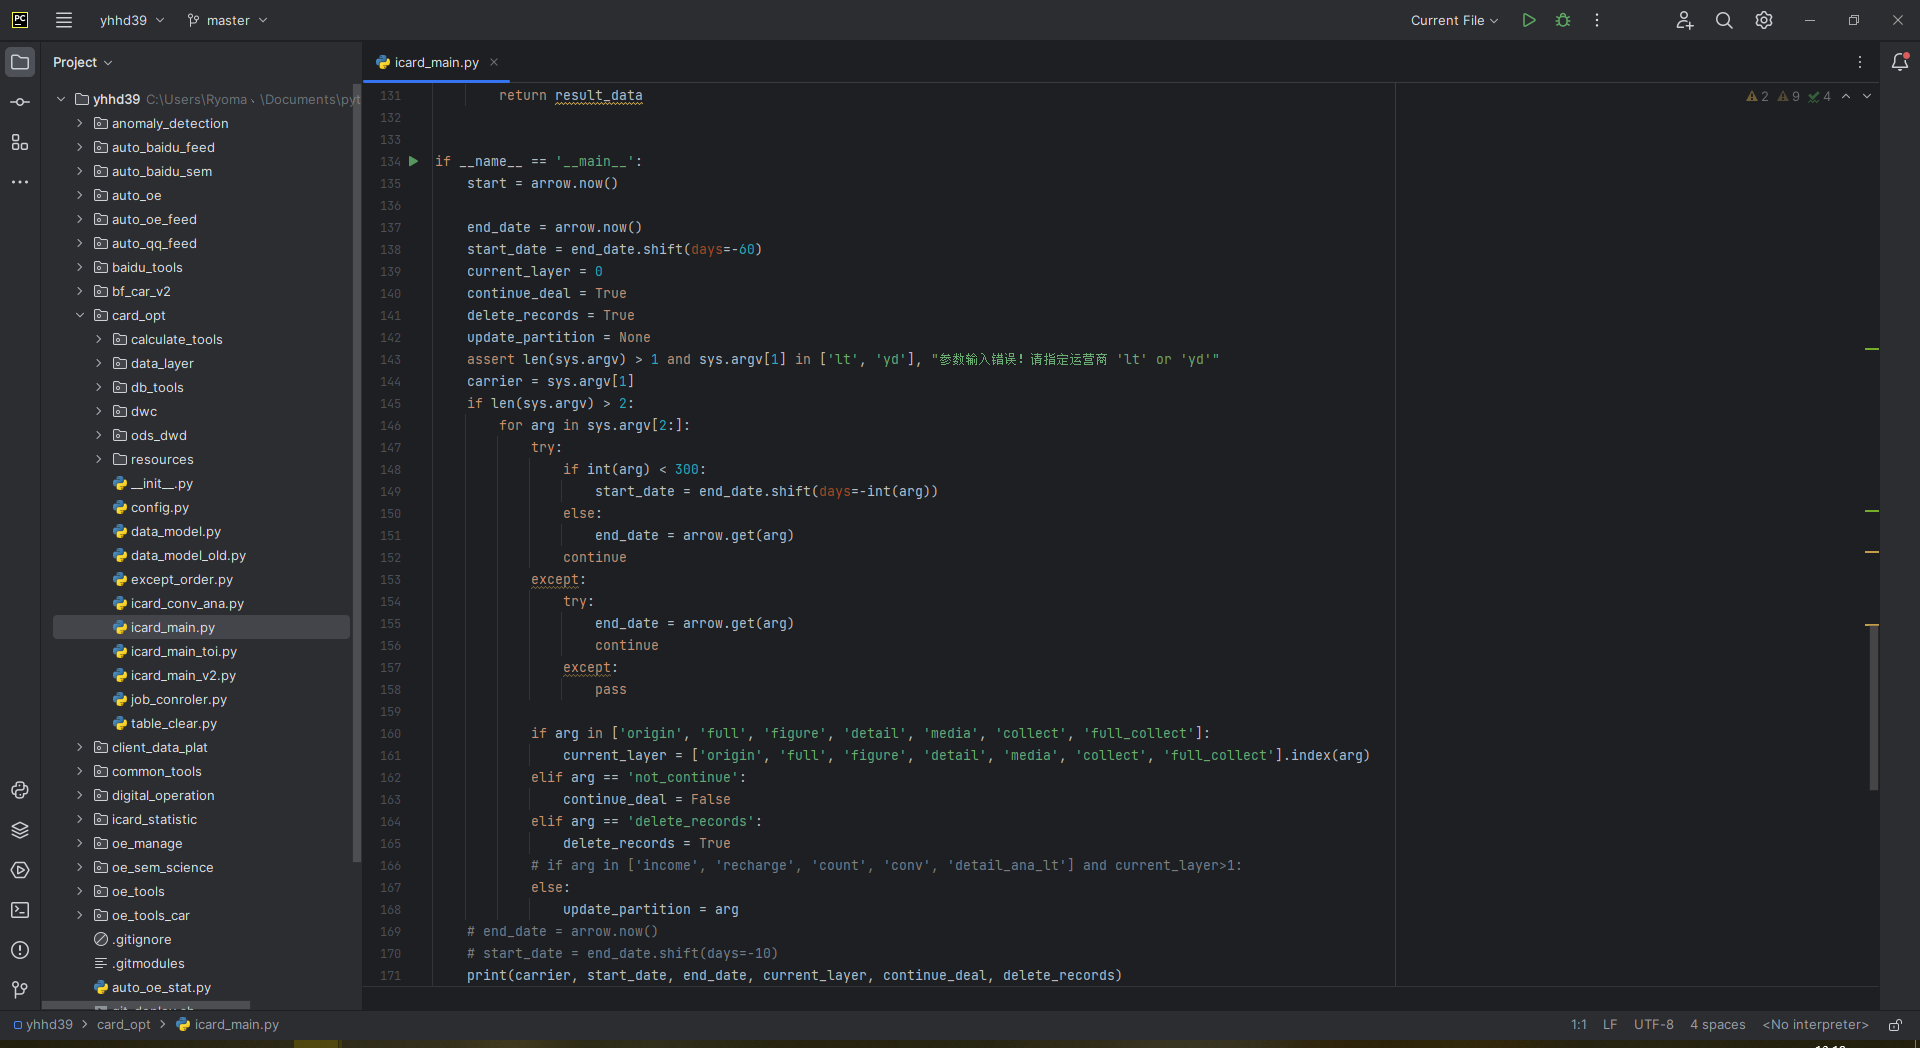The width and height of the screenshot is (1920, 1048).
Task: Open Python Packages layers icon
Action: click(20, 830)
